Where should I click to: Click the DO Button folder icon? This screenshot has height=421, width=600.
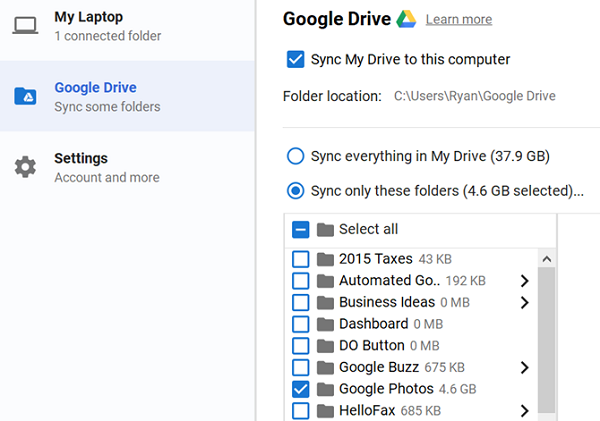click(325, 346)
